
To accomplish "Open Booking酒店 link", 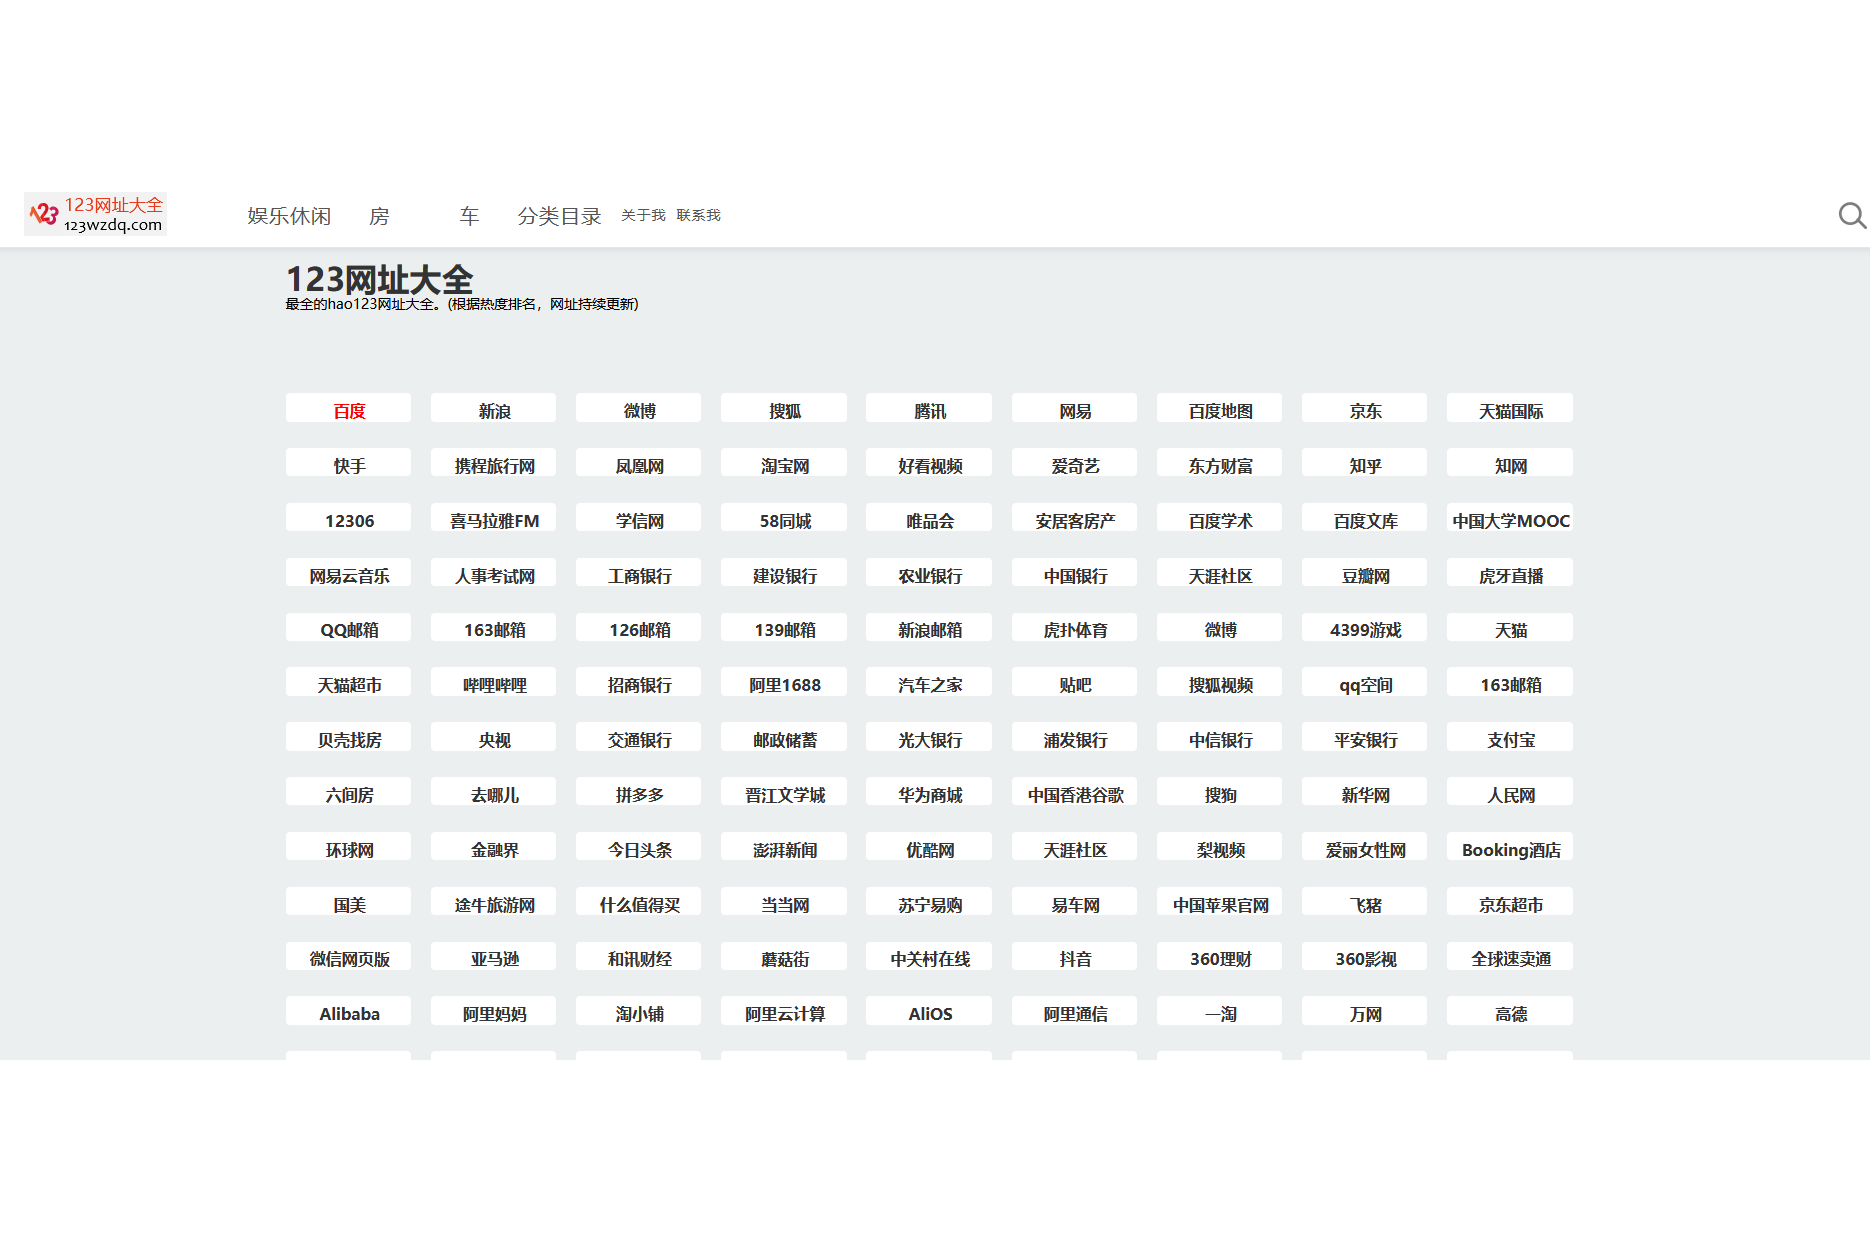I will coord(1510,849).
